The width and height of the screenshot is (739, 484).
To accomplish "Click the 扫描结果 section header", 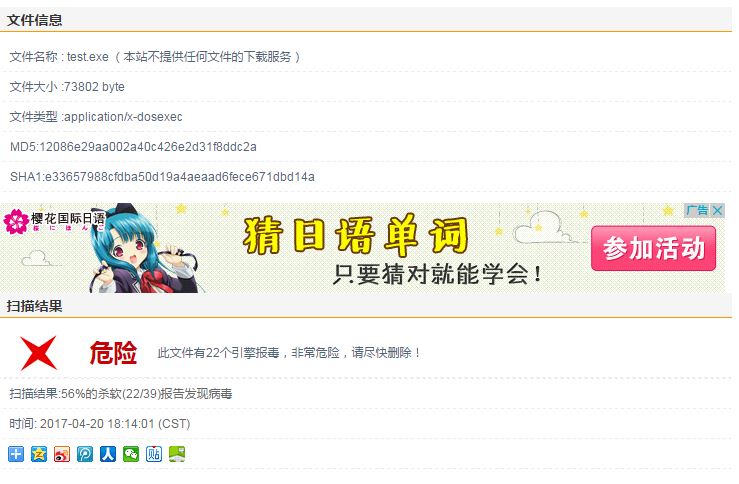I will pyautogui.click(x=34, y=306).
